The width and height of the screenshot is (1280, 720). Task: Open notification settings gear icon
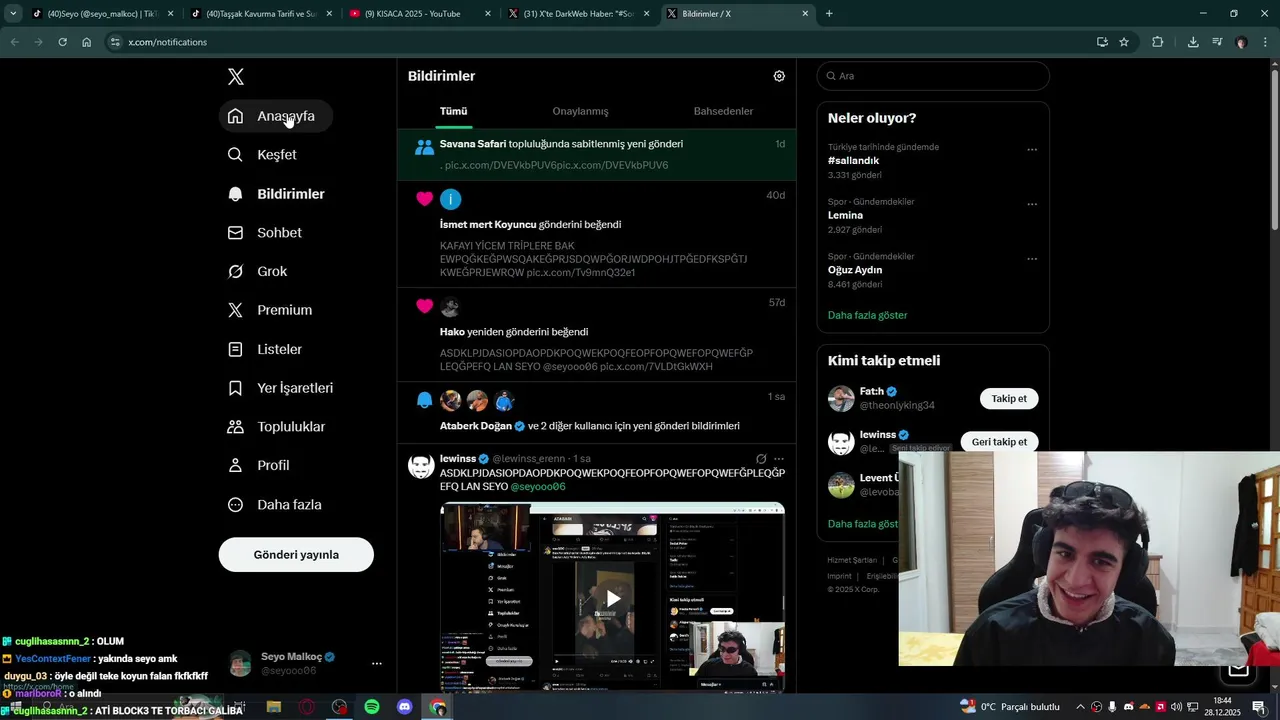click(x=779, y=76)
